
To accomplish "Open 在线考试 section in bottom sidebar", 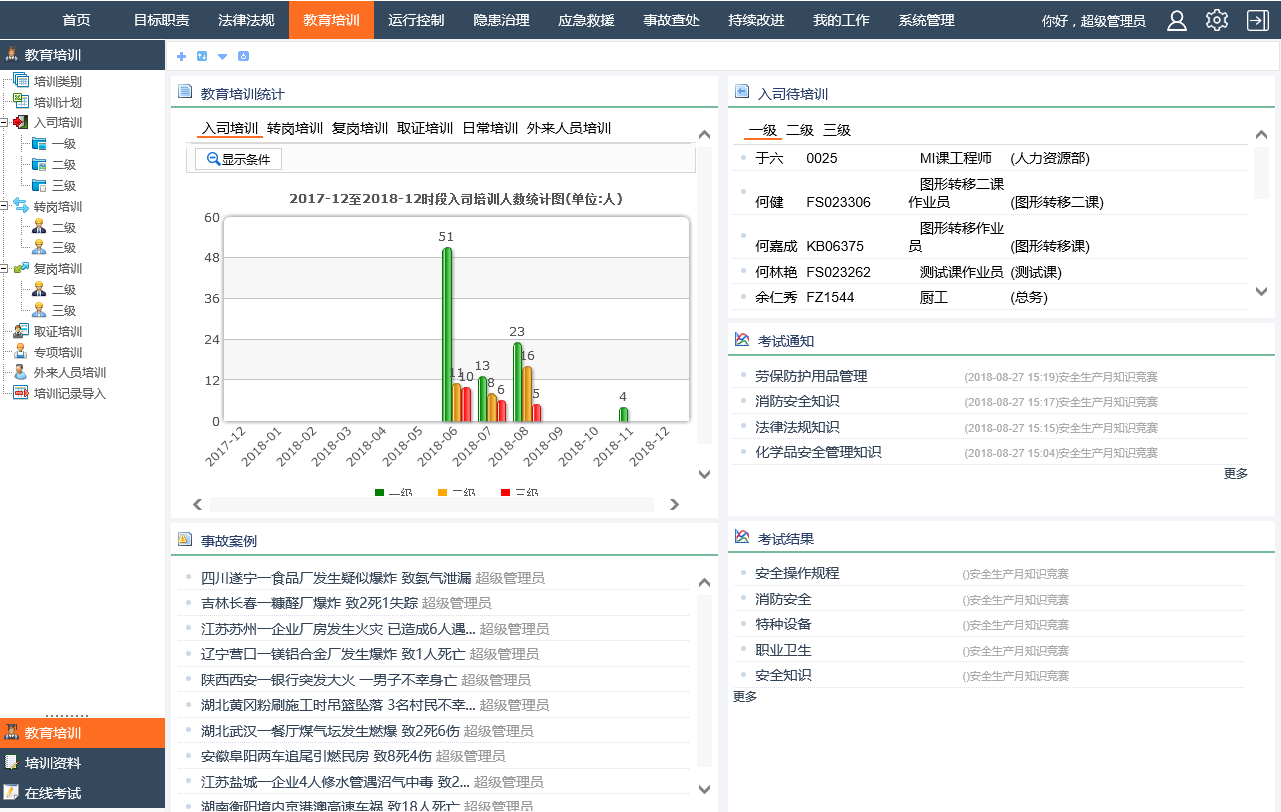I will coord(82,793).
